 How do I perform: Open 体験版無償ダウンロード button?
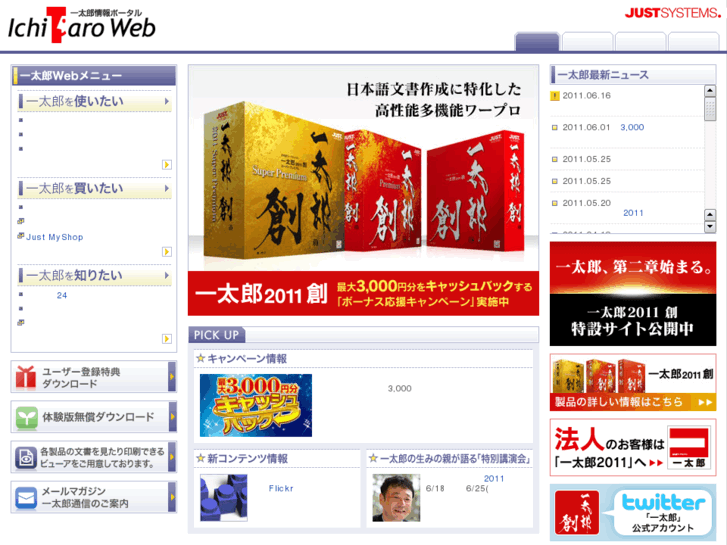pos(94,417)
